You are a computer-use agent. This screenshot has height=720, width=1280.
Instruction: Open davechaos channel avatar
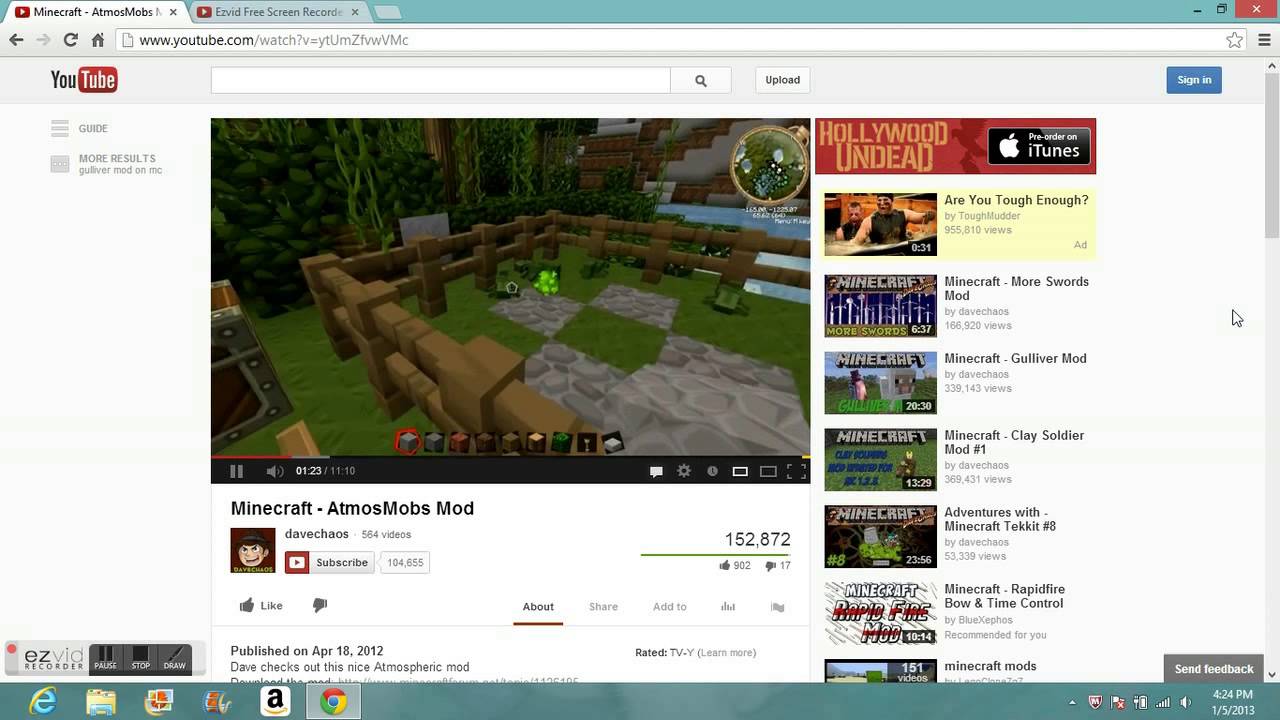(x=253, y=550)
